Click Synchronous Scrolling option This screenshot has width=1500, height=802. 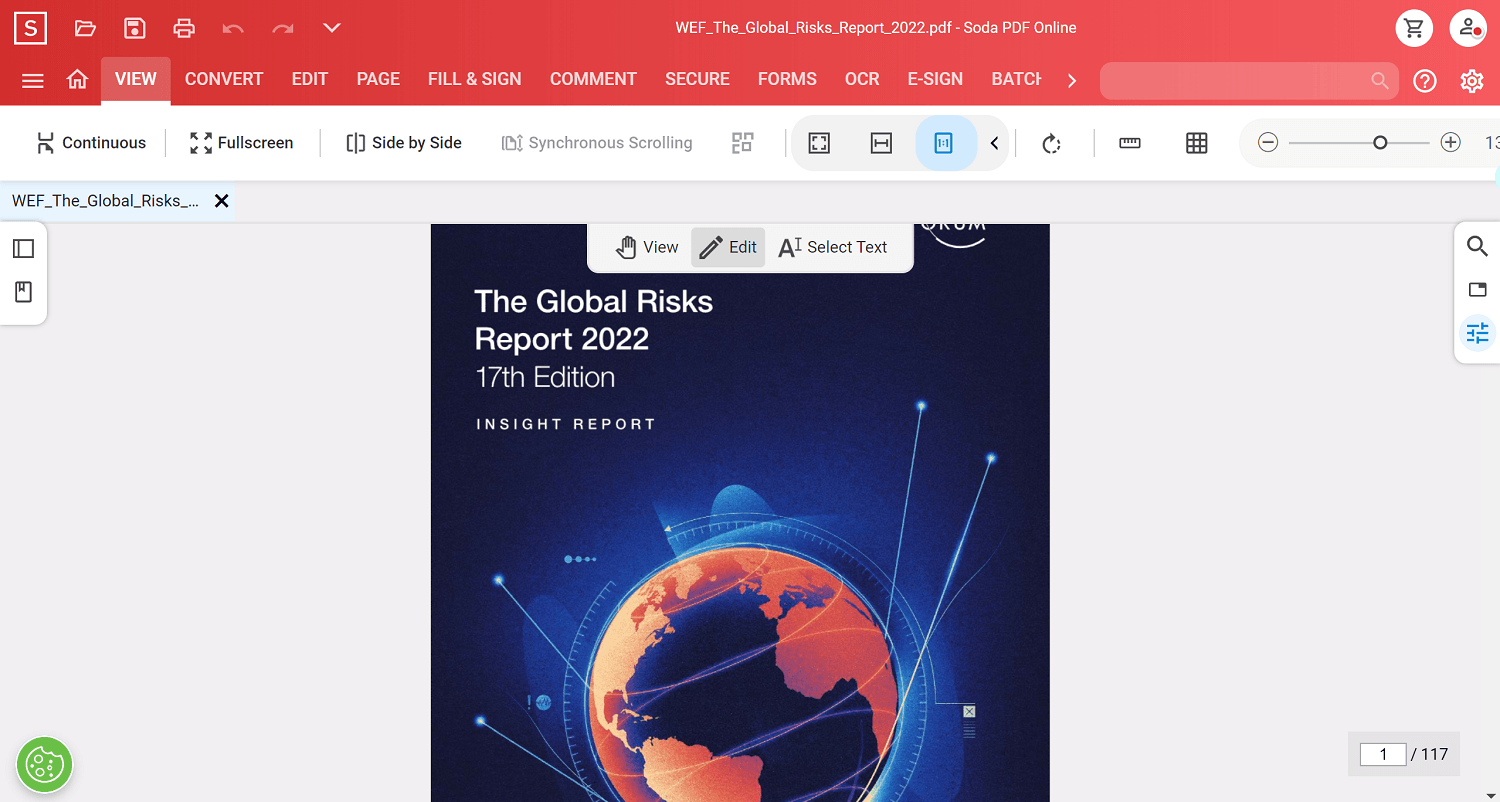click(597, 143)
